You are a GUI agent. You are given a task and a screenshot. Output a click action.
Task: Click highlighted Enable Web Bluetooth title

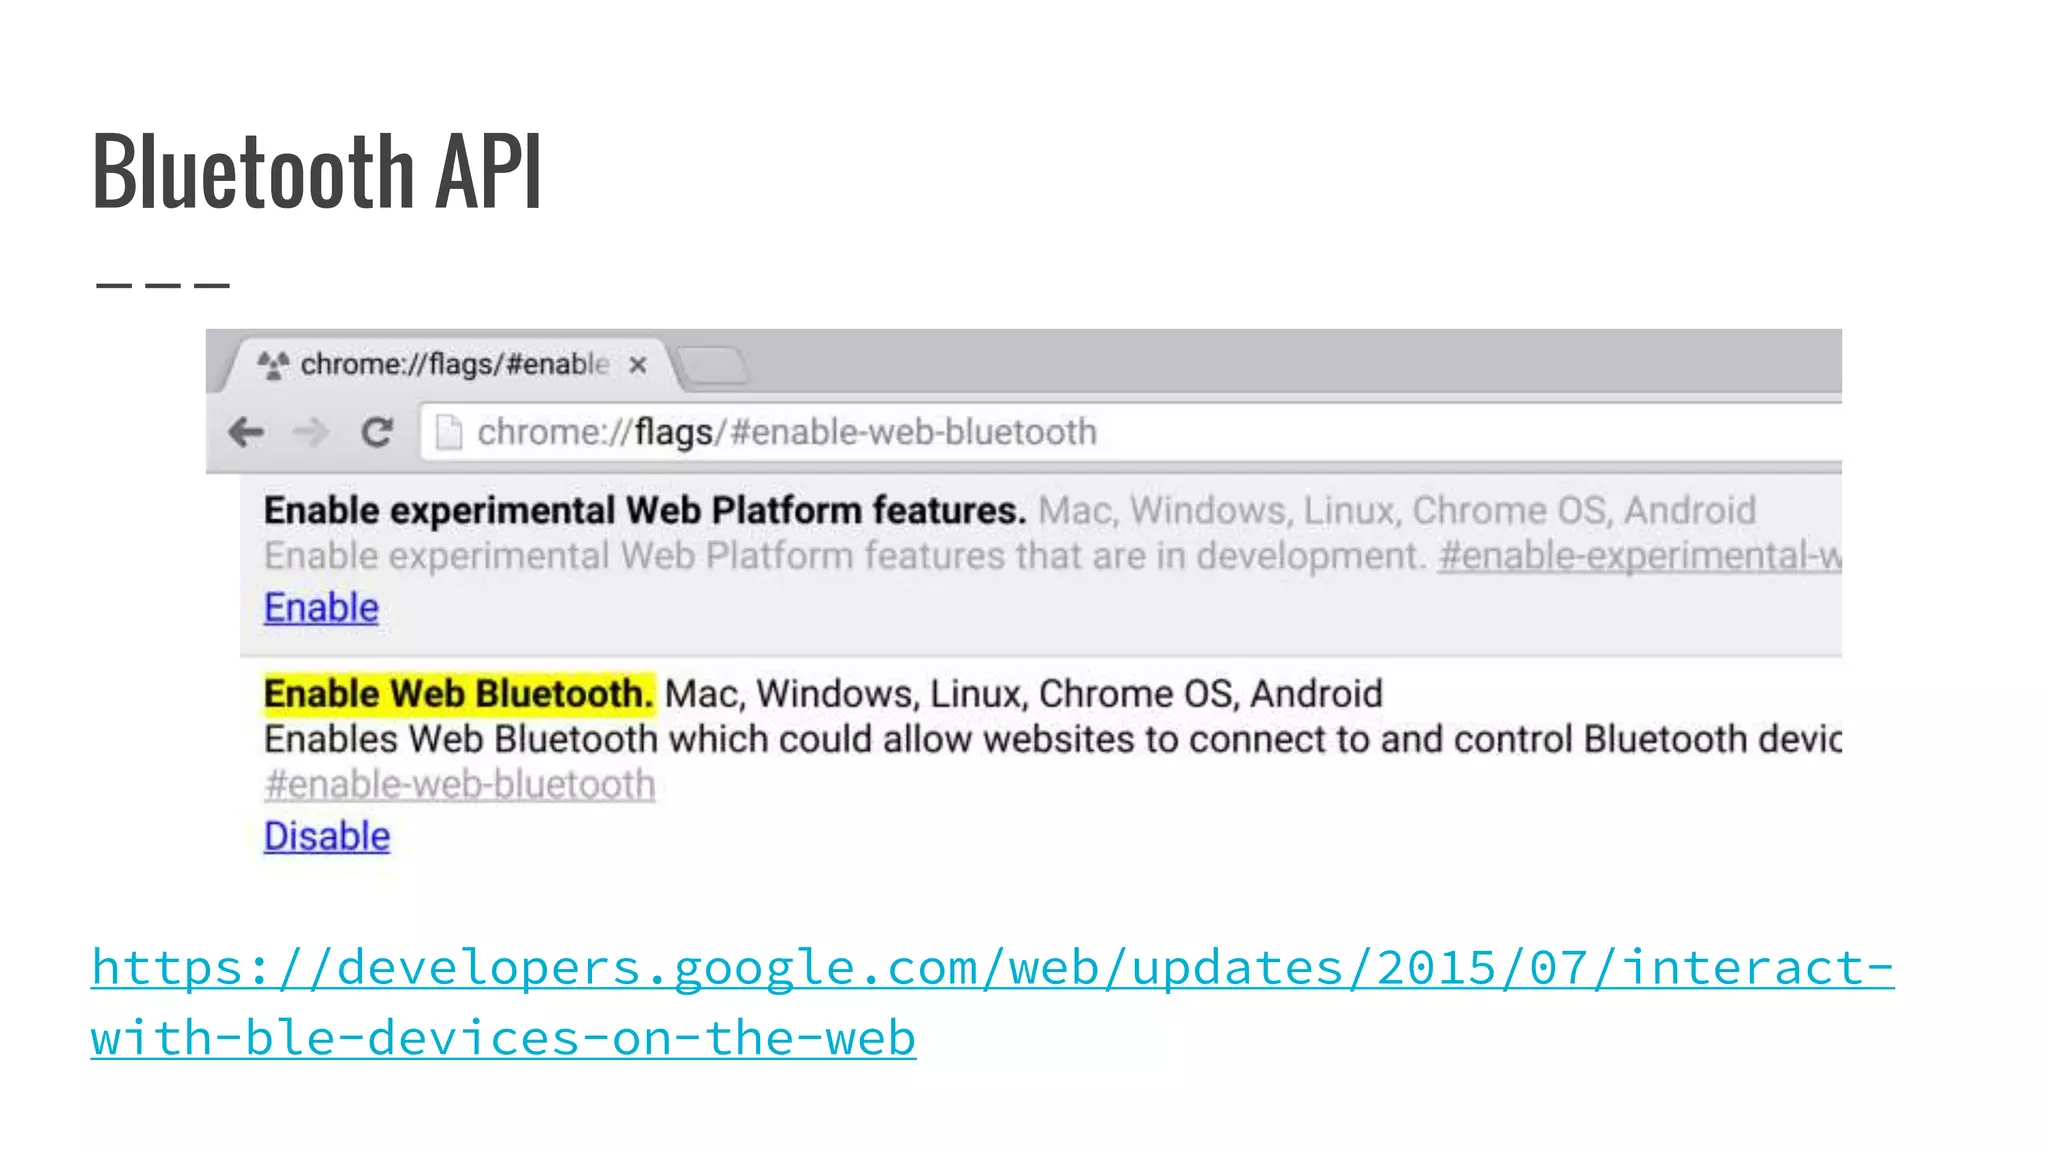point(458,694)
